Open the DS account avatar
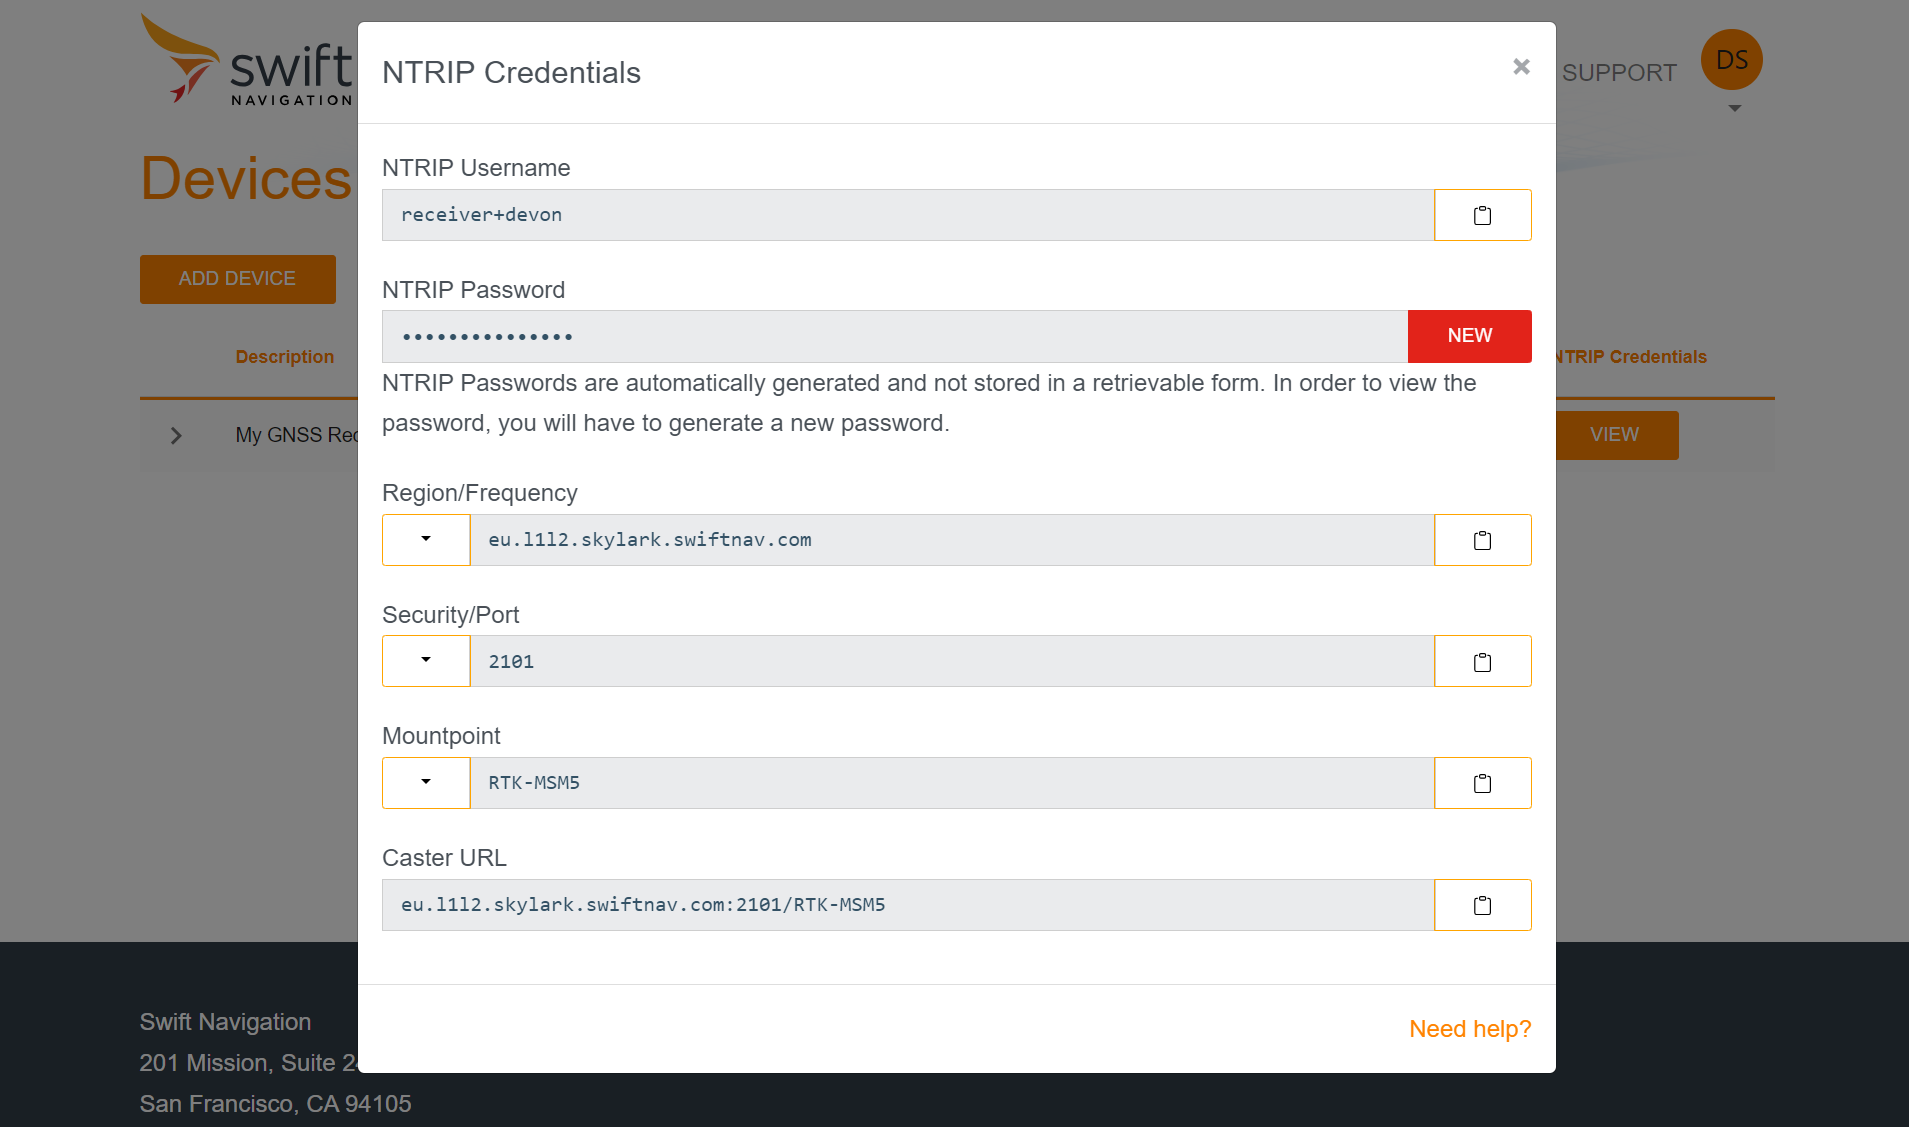 pos(1731,60)
